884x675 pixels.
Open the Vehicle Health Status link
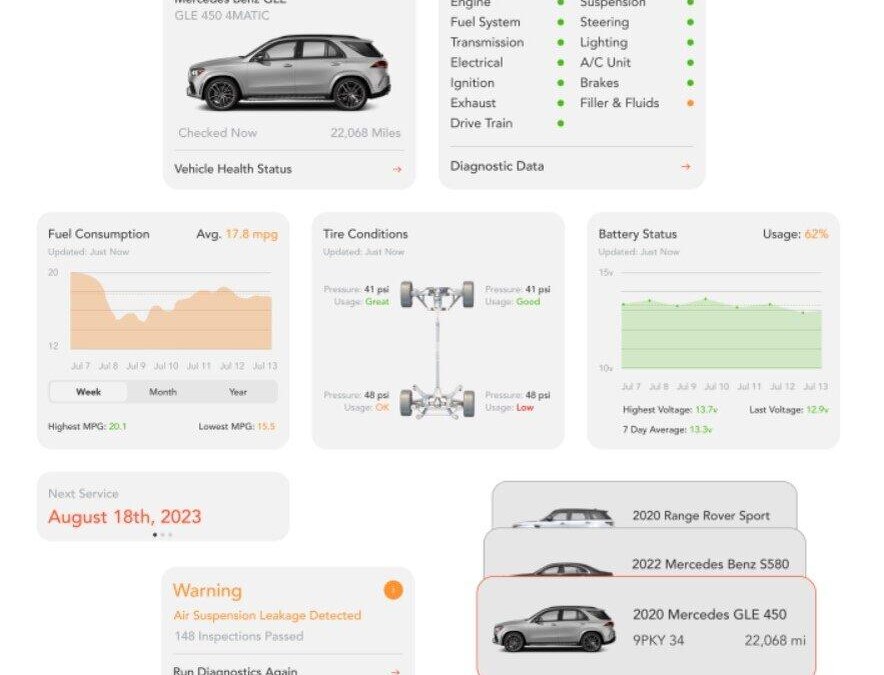[x=233, y=169]
